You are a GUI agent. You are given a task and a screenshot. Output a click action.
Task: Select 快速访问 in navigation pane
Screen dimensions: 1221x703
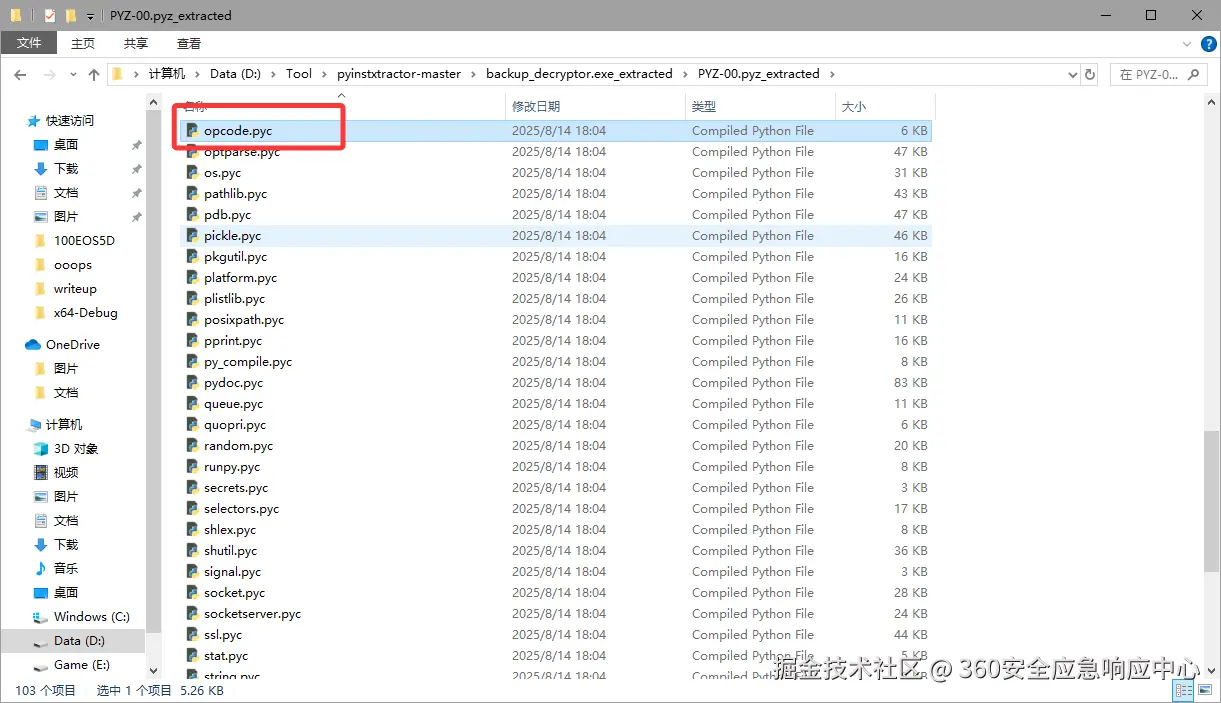click(70, 121)
